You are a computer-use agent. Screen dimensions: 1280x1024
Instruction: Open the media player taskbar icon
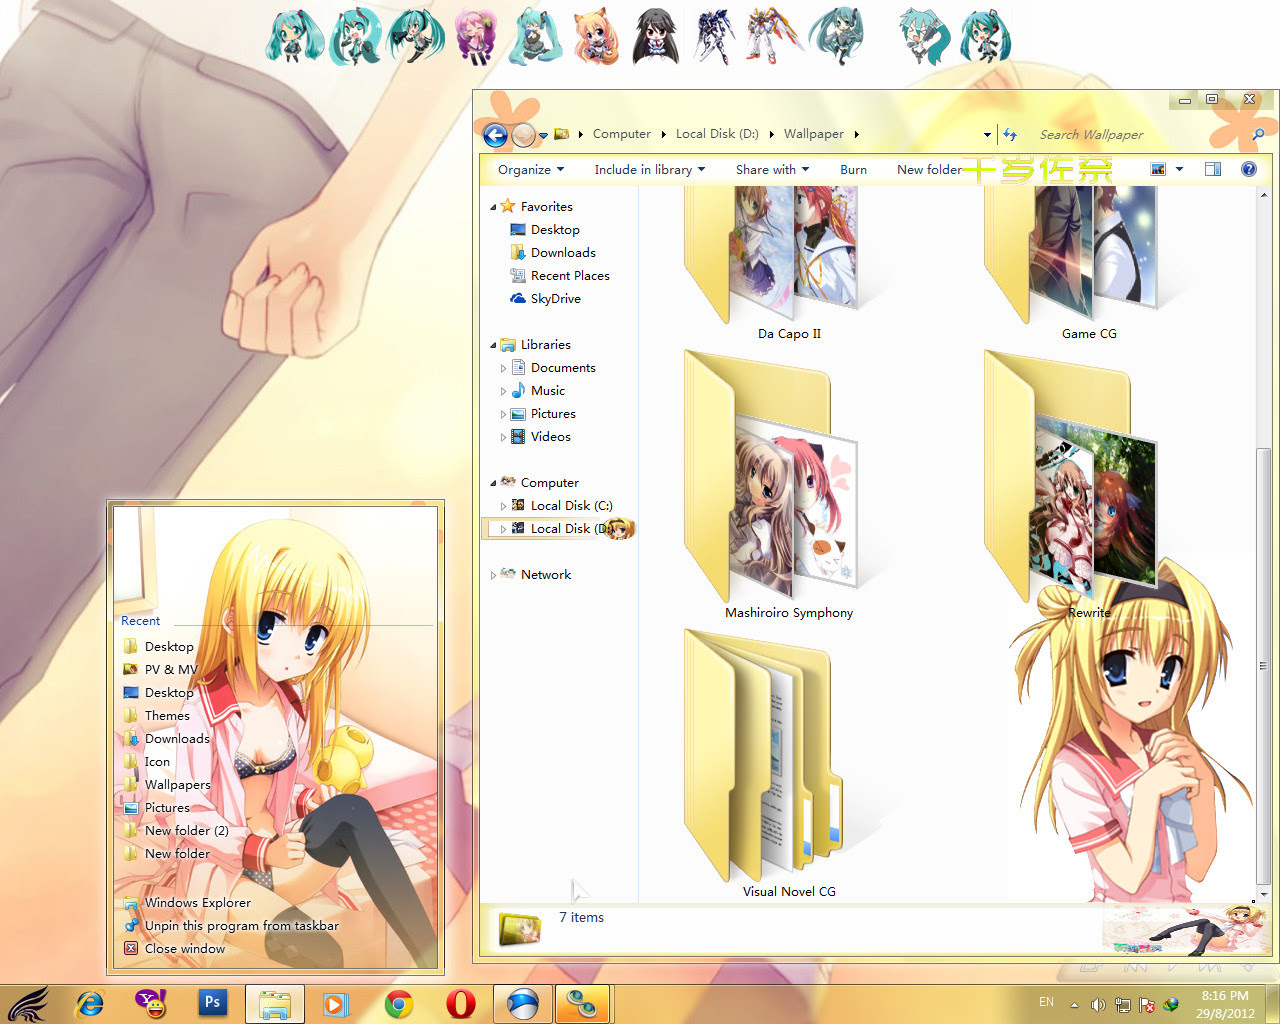point(336,1004)
